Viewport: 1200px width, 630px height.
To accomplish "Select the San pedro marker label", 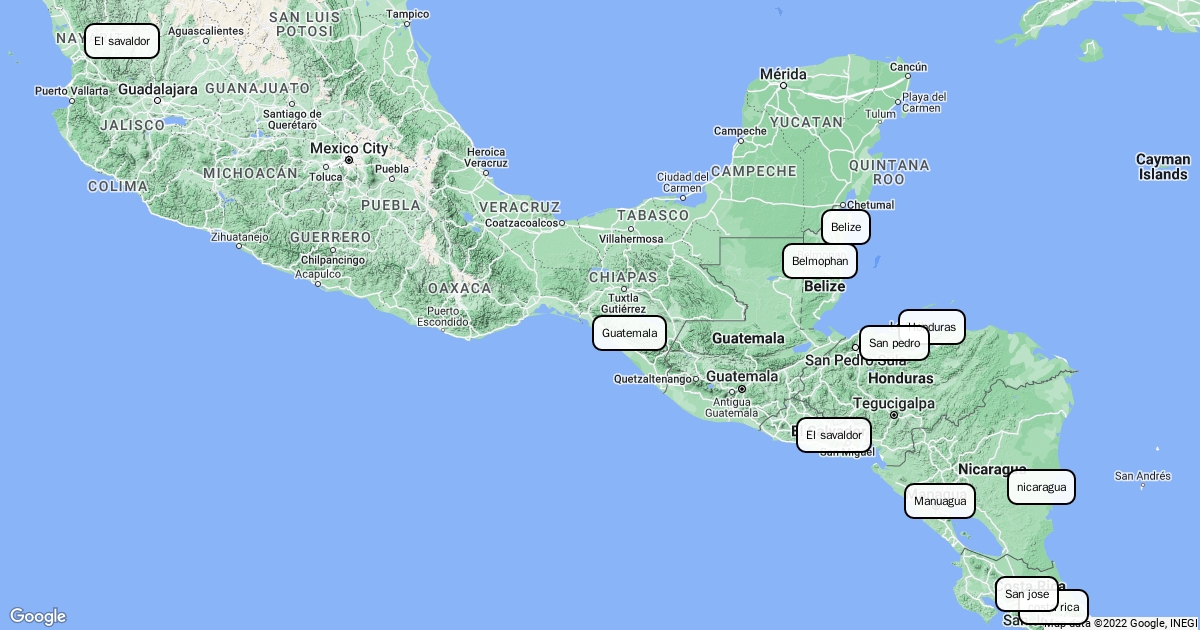I will point(893,343).
